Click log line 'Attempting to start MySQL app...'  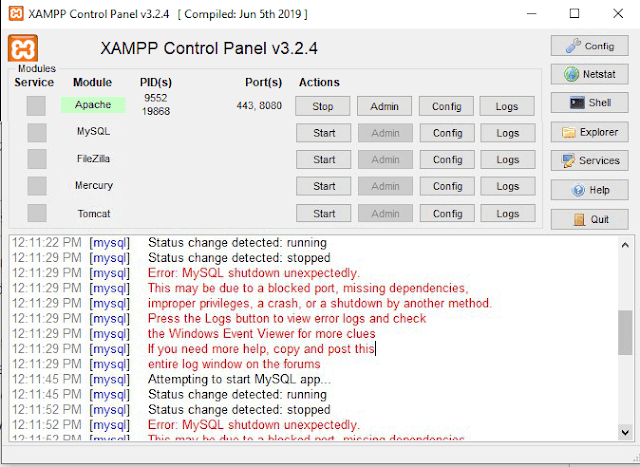(x=239, y=379)
